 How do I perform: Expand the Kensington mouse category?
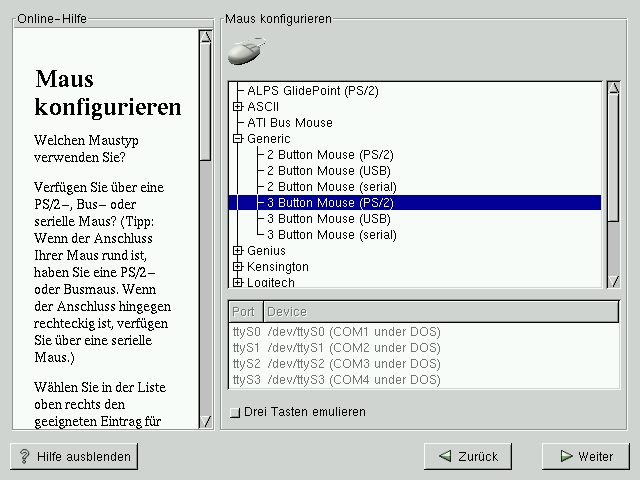238,267
